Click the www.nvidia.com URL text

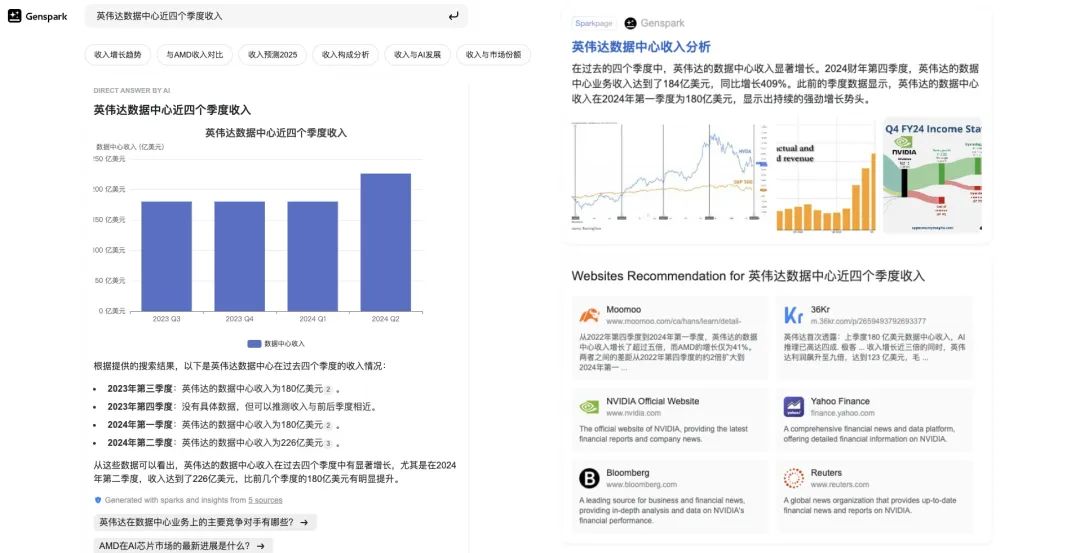tap(633, 413)
